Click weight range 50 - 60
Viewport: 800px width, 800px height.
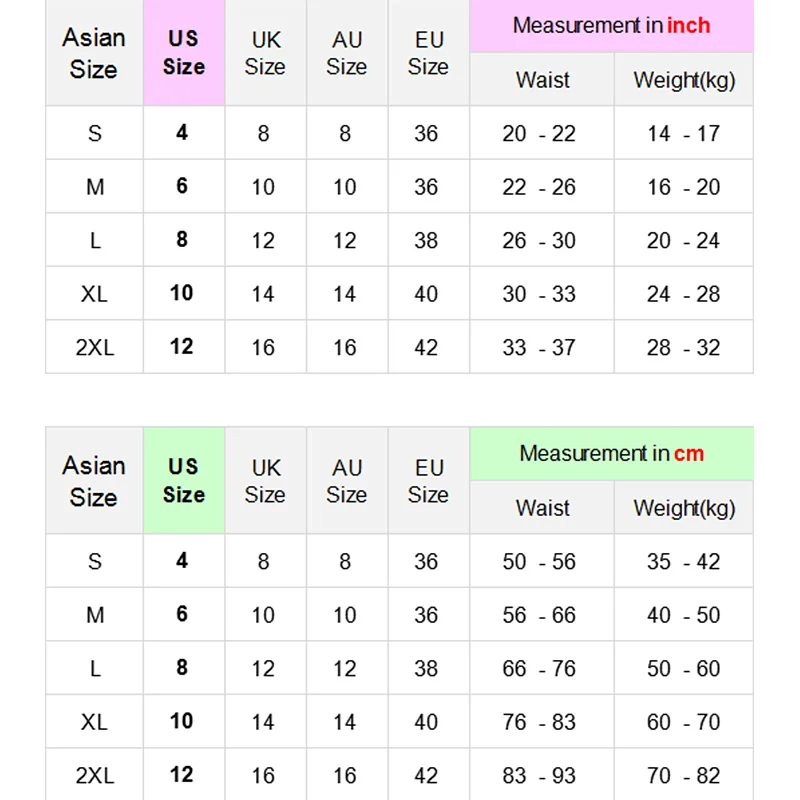(684, 669)
